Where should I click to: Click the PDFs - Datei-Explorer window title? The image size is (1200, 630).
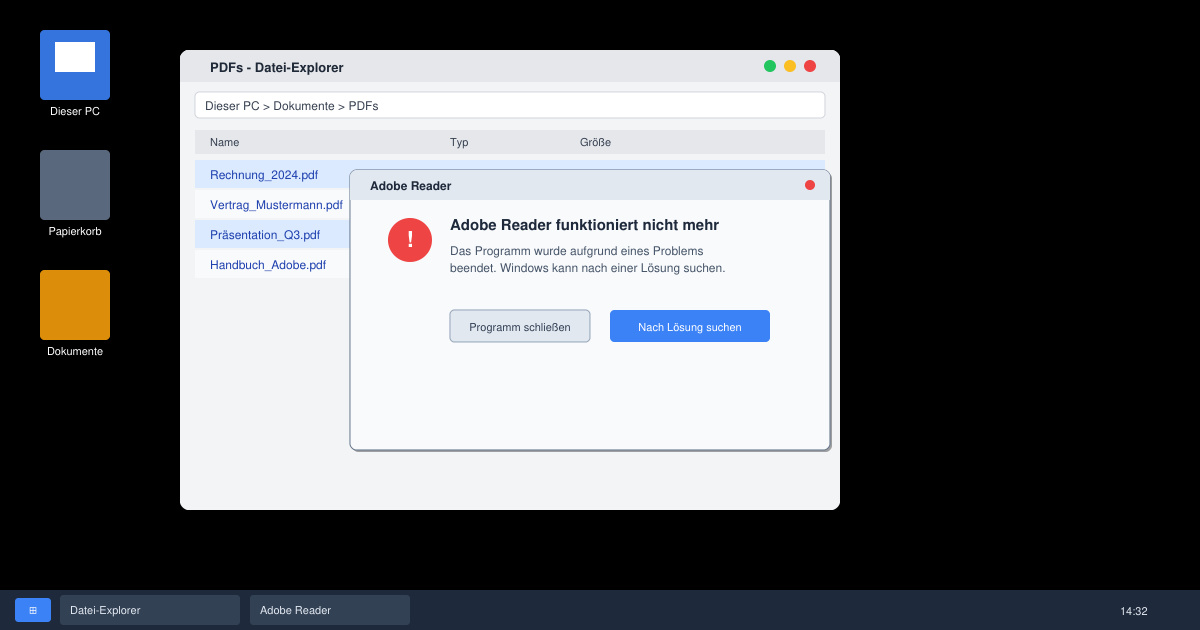(277, 67)
